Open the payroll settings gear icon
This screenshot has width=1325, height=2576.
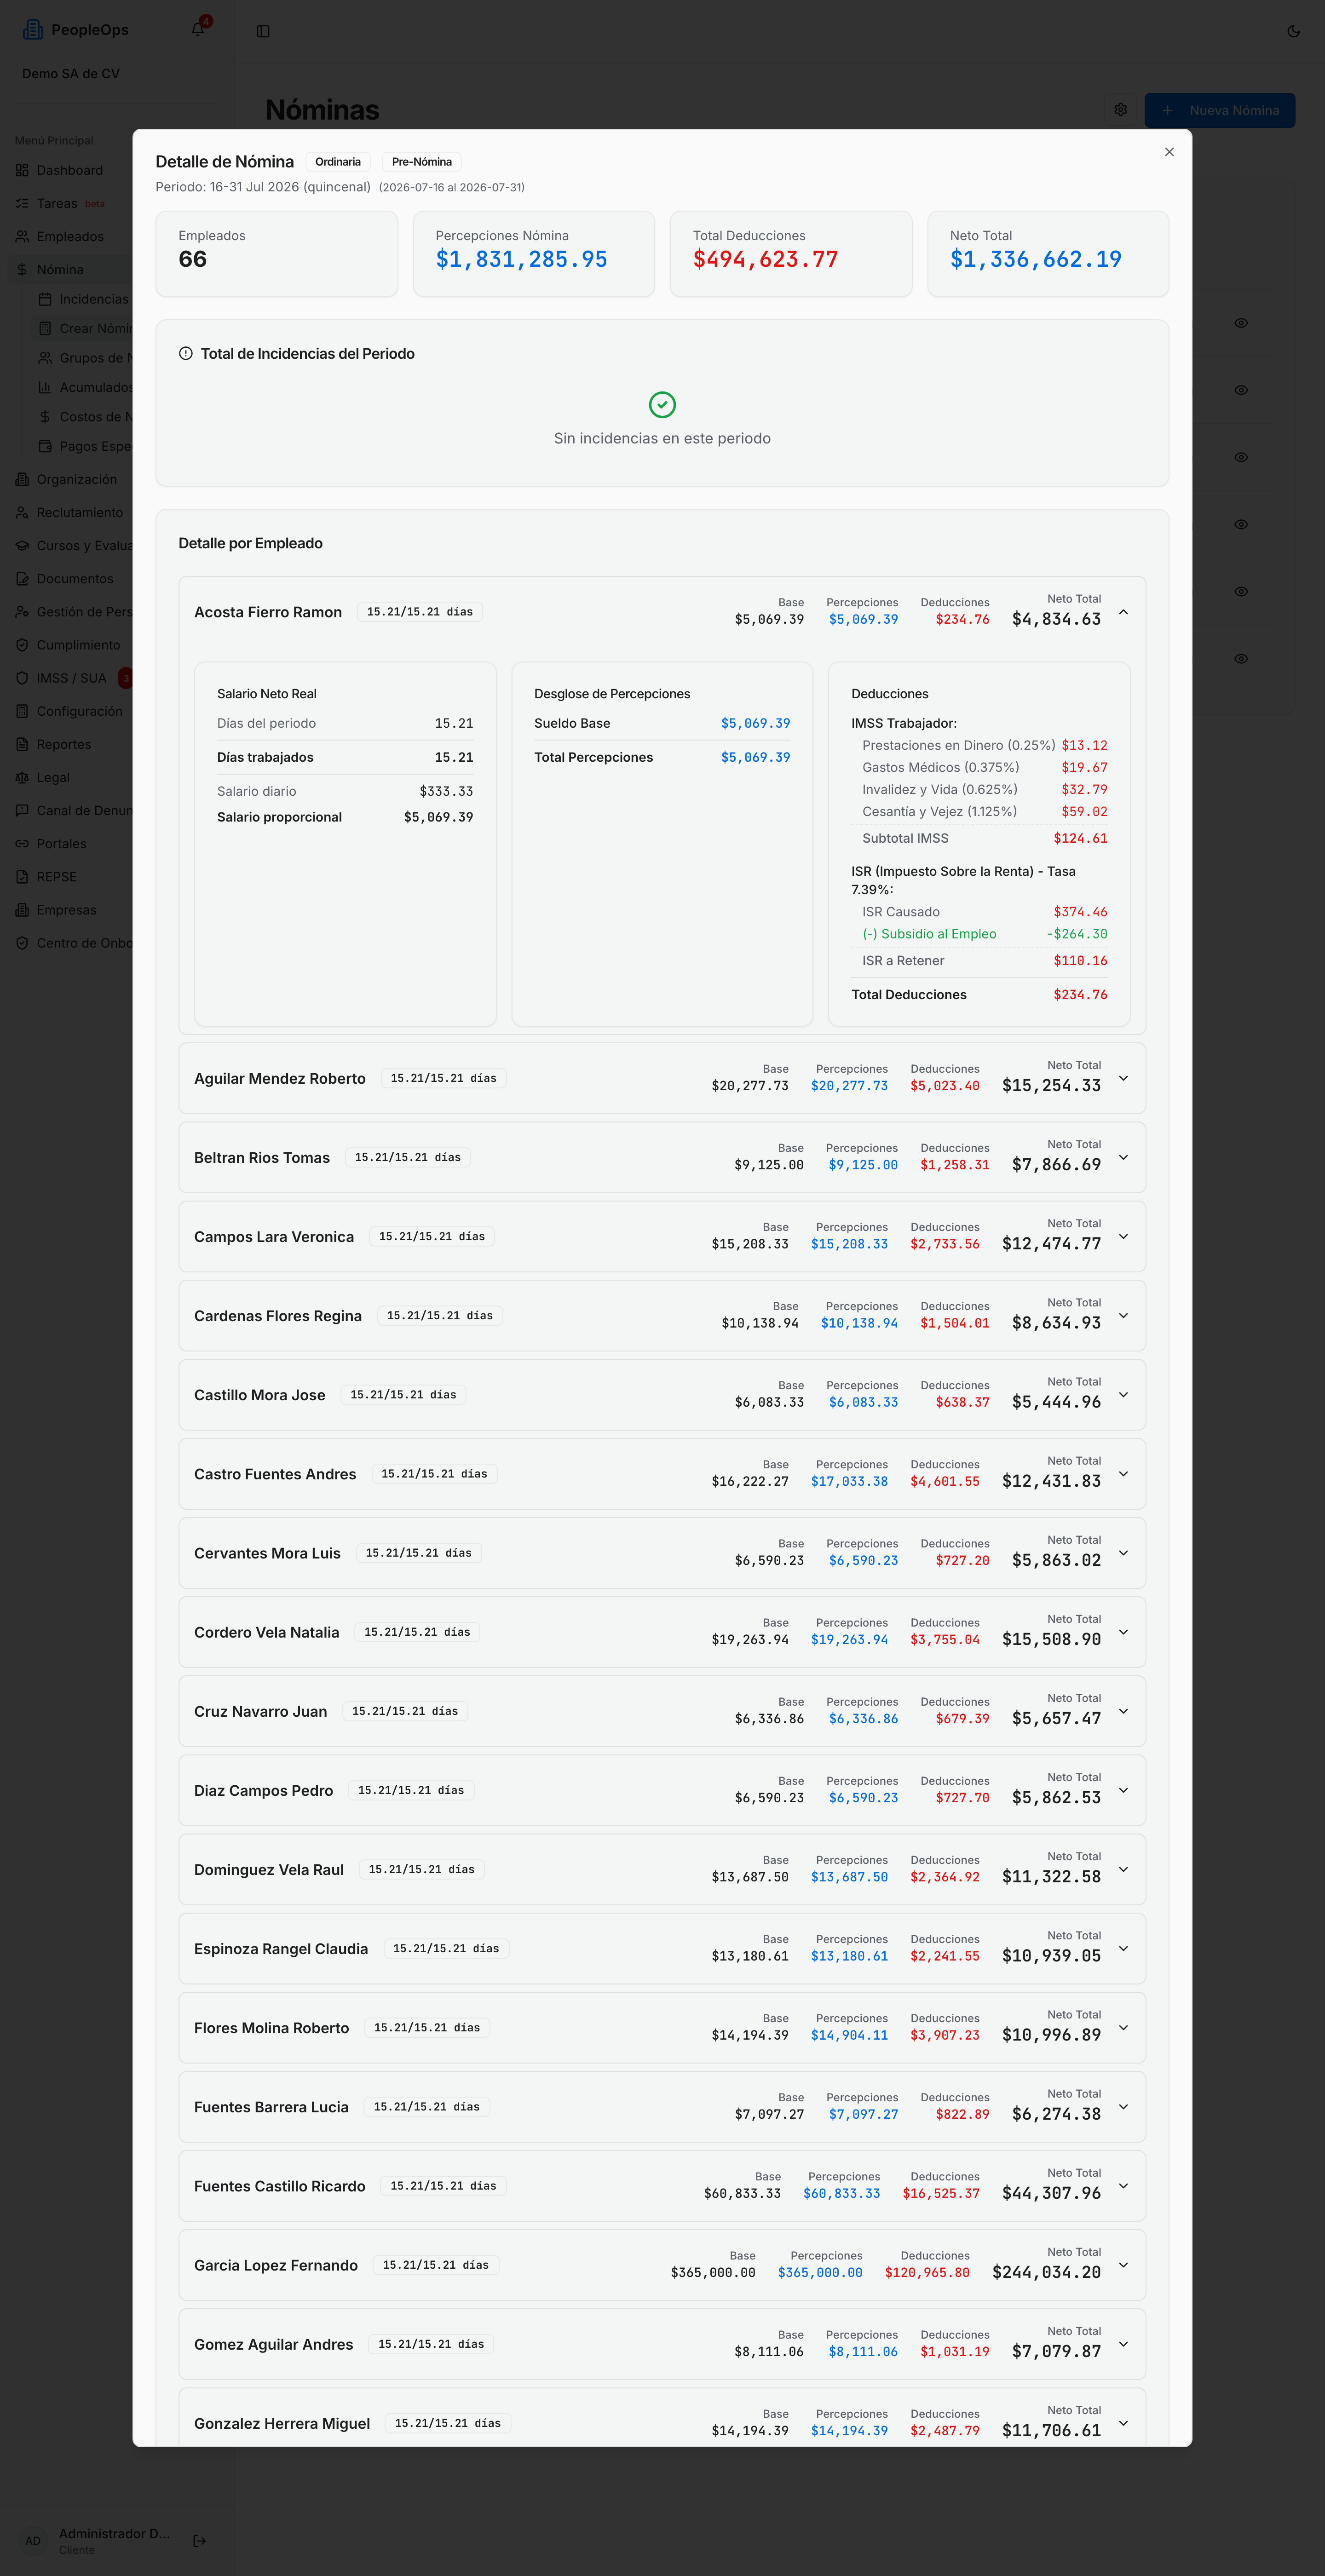coord(1120,110)
